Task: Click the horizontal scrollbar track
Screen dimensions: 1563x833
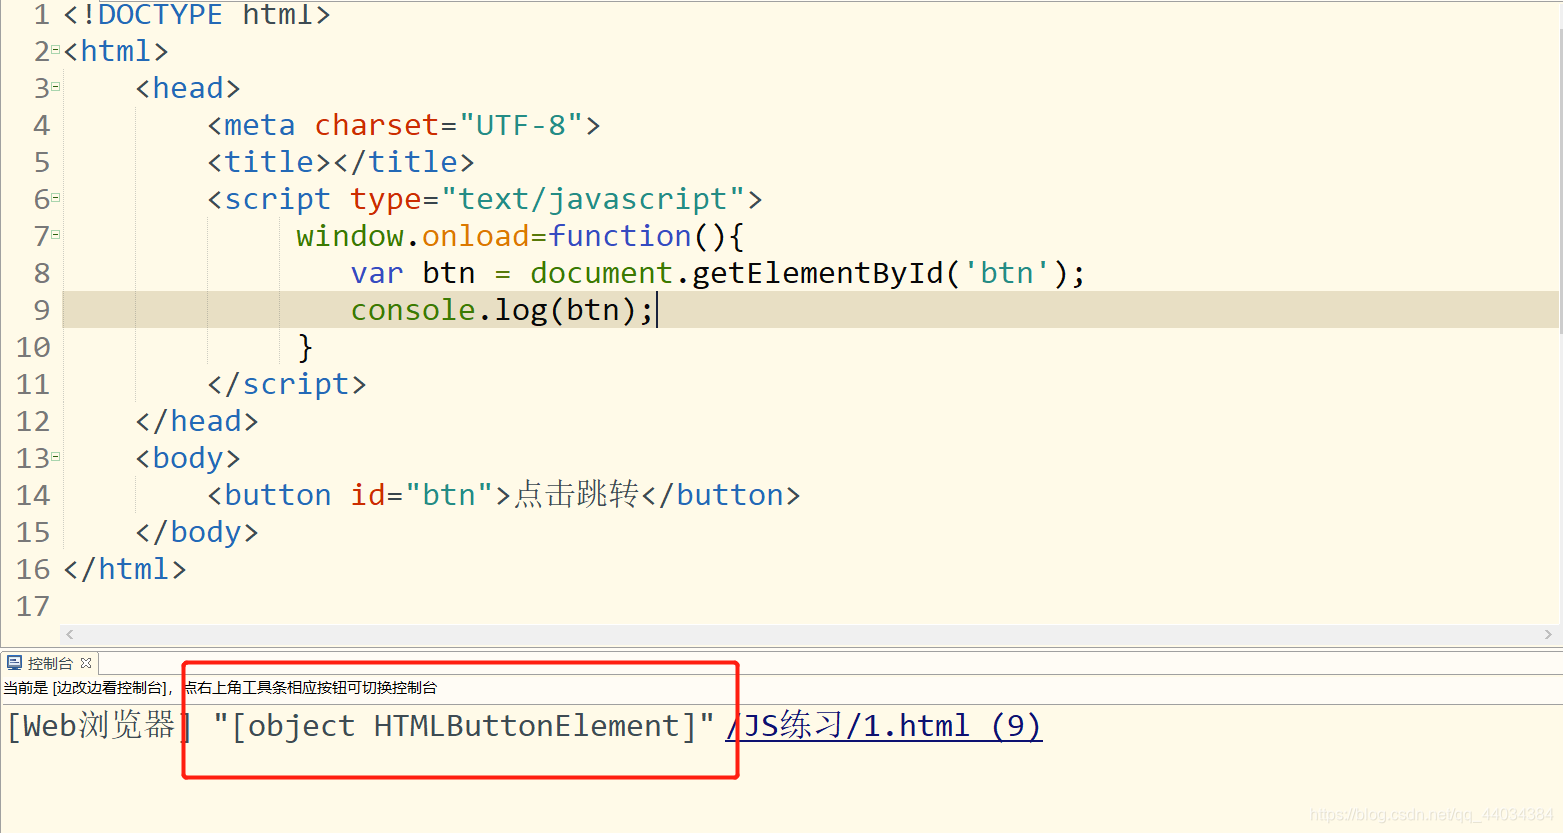Action: pyautogui.click(x=800, y=634)
